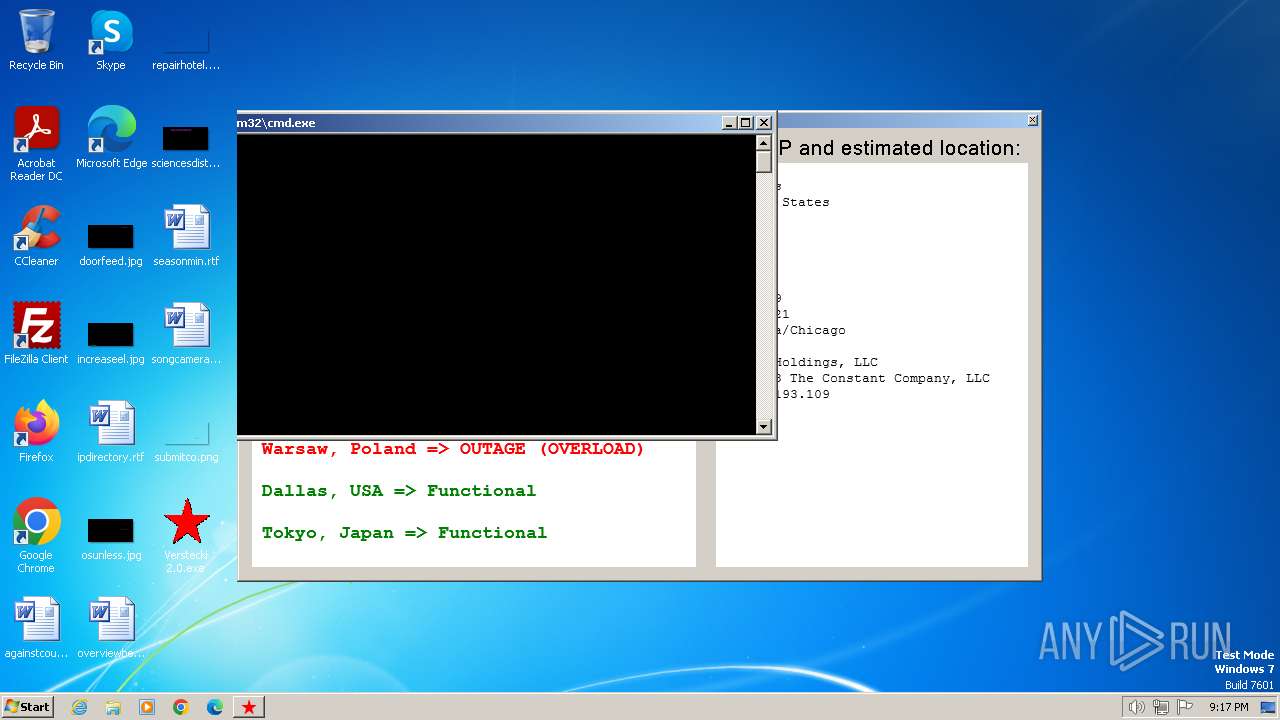Open Chrome from the taskbar
Viewport: 1280px width, 720px height.
(x=181, y=707)
